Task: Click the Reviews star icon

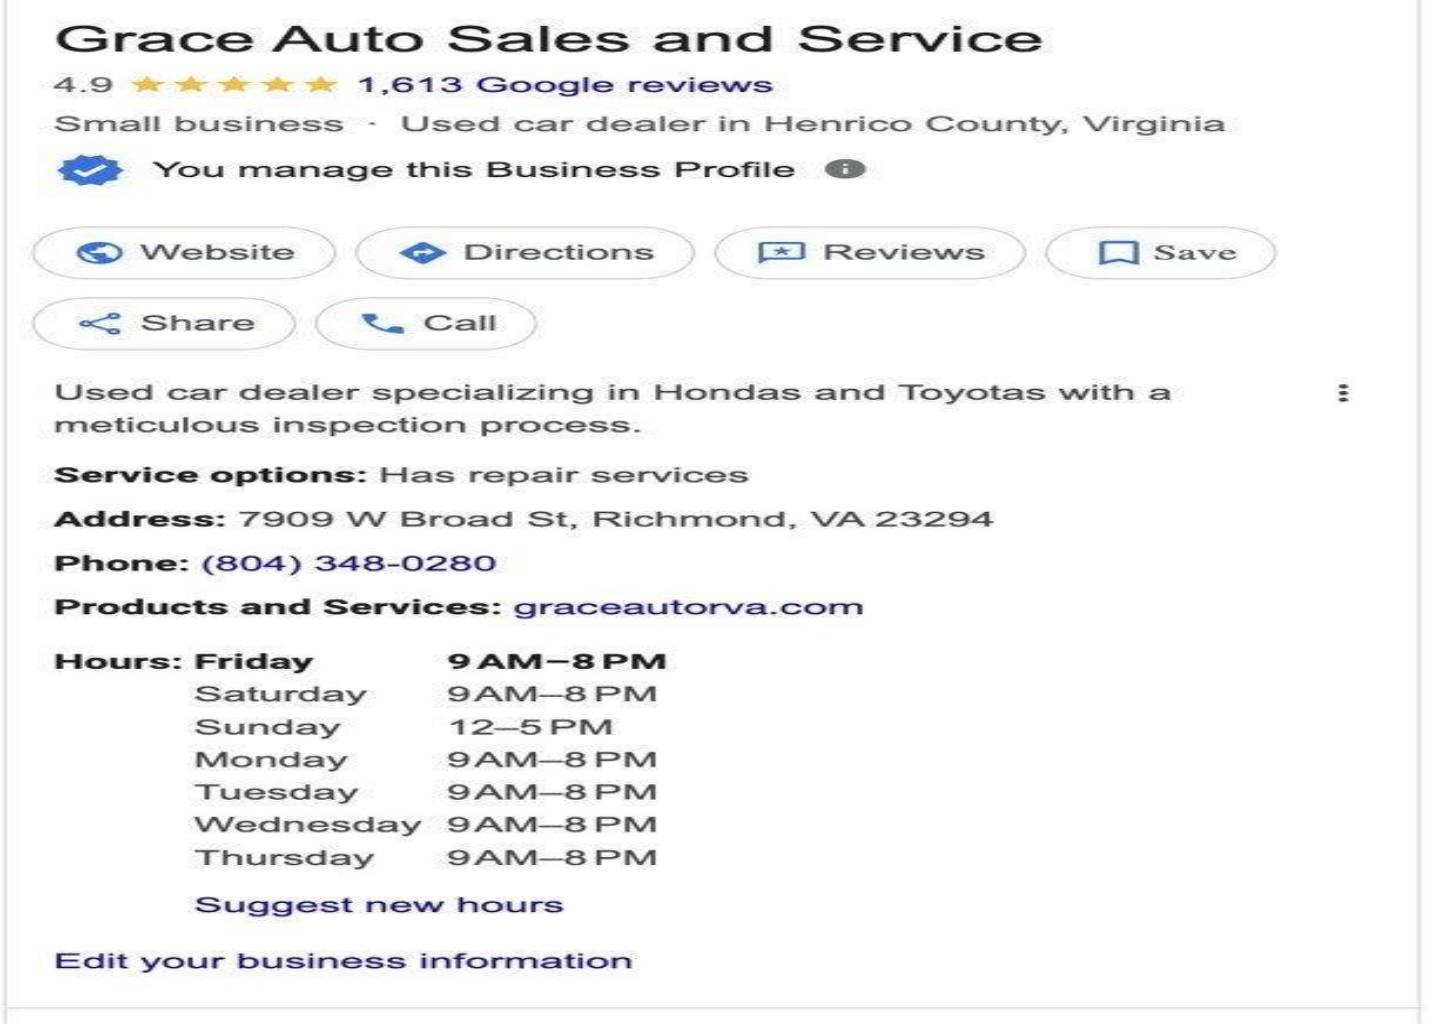Action: pyautogui.click(x=781, y=253)
